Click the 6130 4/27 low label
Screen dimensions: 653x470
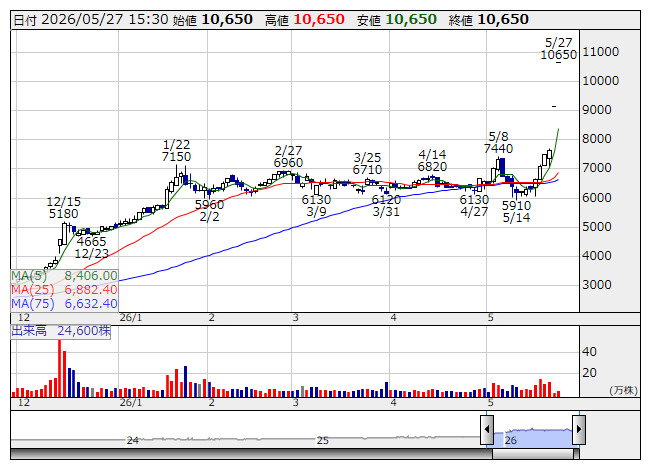474,206
